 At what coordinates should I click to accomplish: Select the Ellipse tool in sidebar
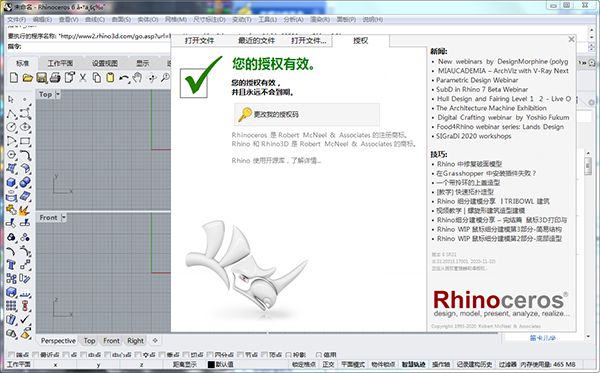click(x=25, y=127)
